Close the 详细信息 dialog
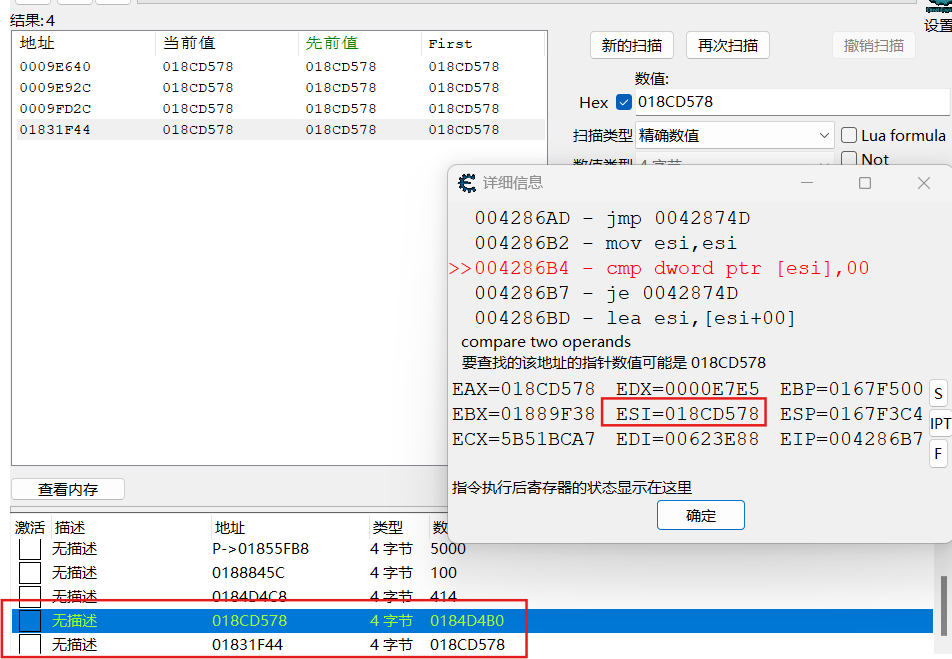This screenshot has width=952, height=659. point(924,183)
